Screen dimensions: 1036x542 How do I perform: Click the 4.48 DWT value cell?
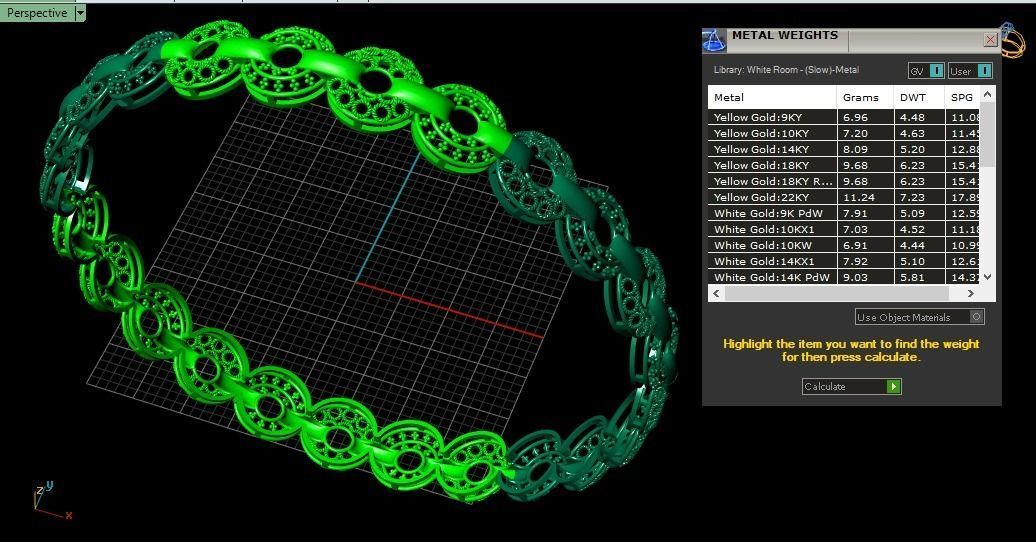click(919, 117)
